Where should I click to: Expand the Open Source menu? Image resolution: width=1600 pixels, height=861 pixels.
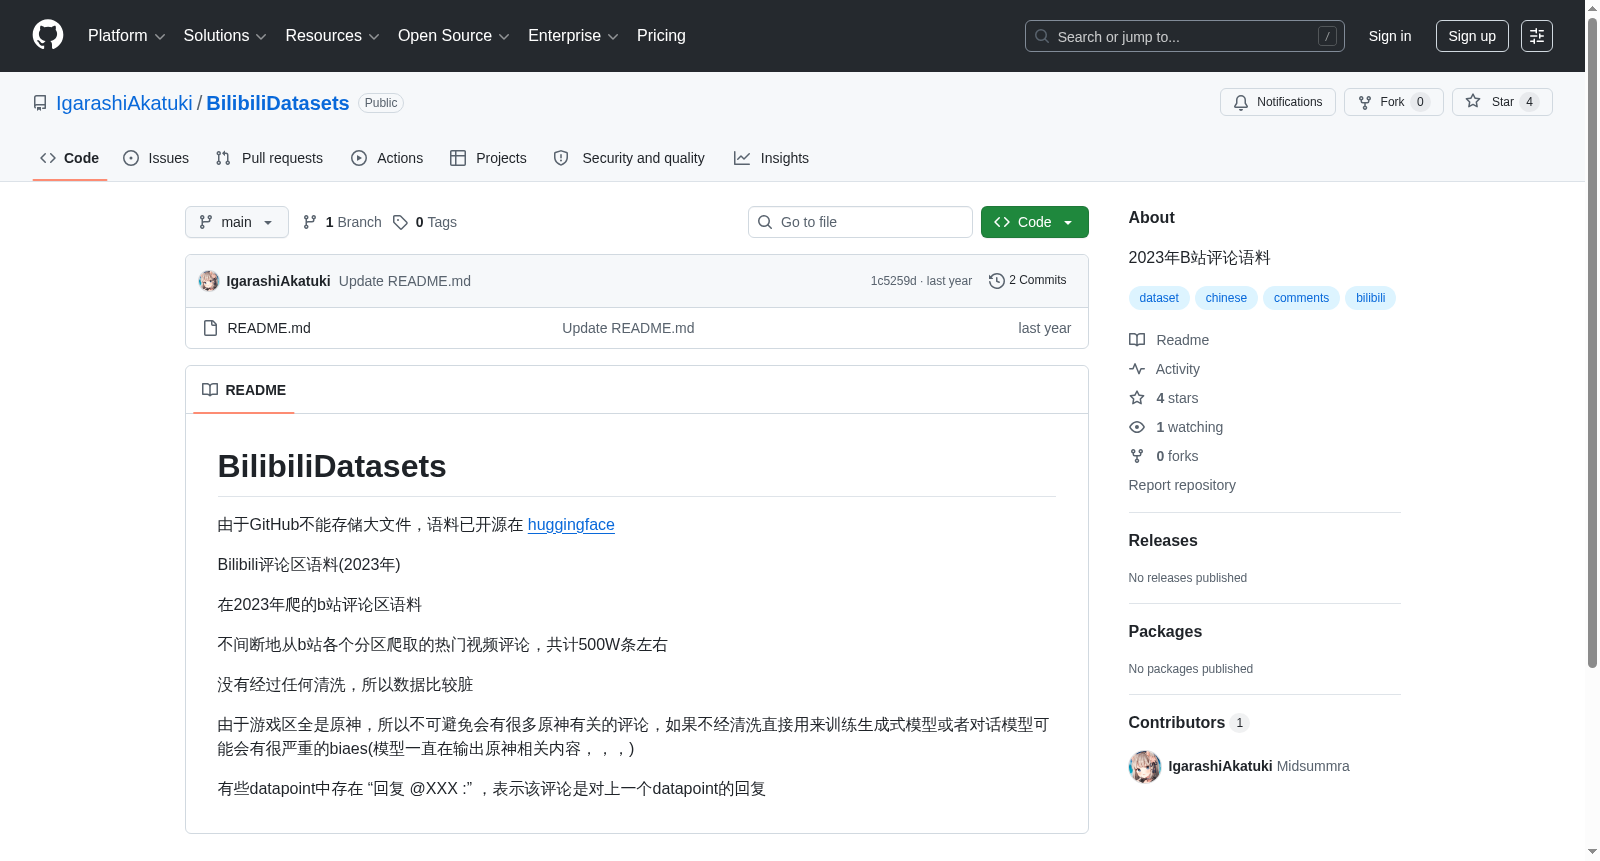[454, 36]
